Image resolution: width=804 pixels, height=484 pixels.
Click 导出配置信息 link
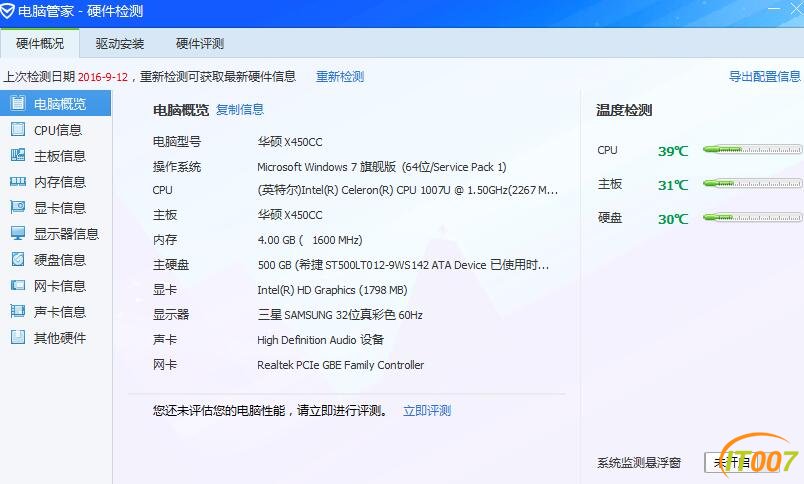click(765, 76)
